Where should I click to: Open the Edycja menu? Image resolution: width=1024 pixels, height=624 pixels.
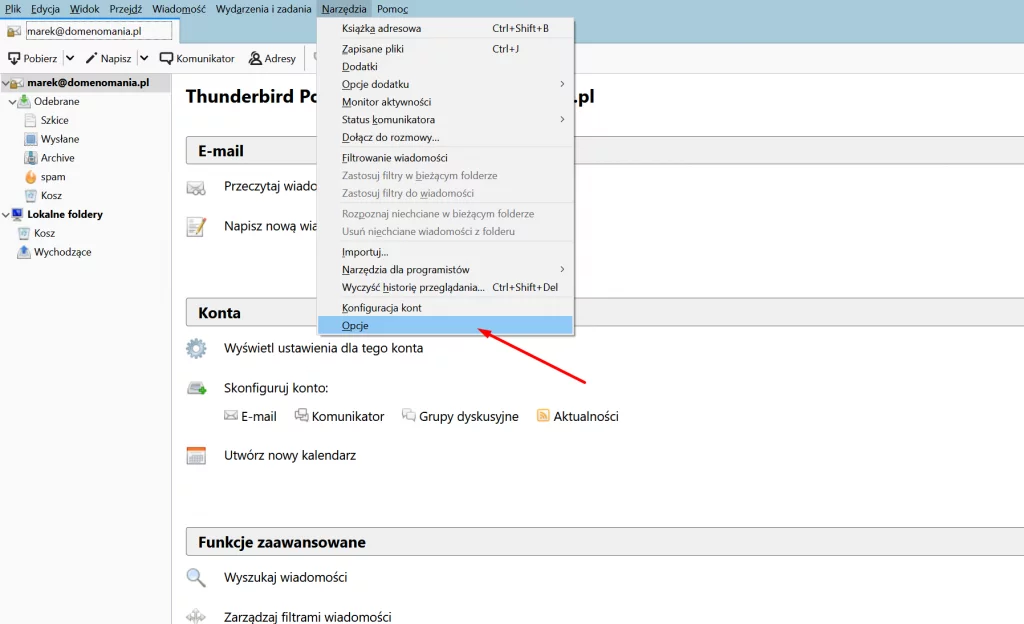[45, 9]
